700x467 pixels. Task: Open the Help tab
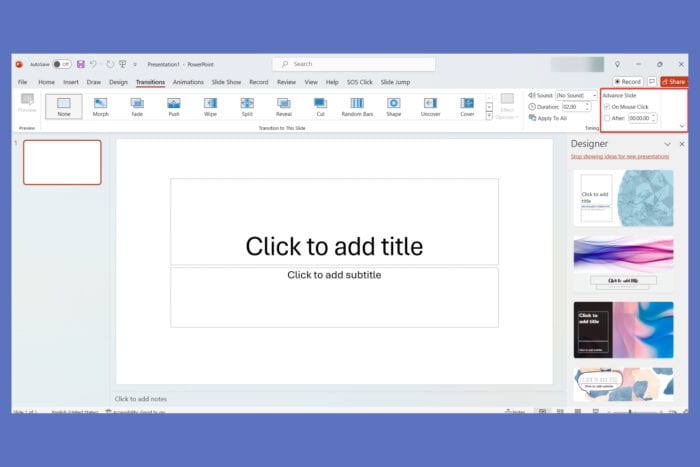[332, 82]
